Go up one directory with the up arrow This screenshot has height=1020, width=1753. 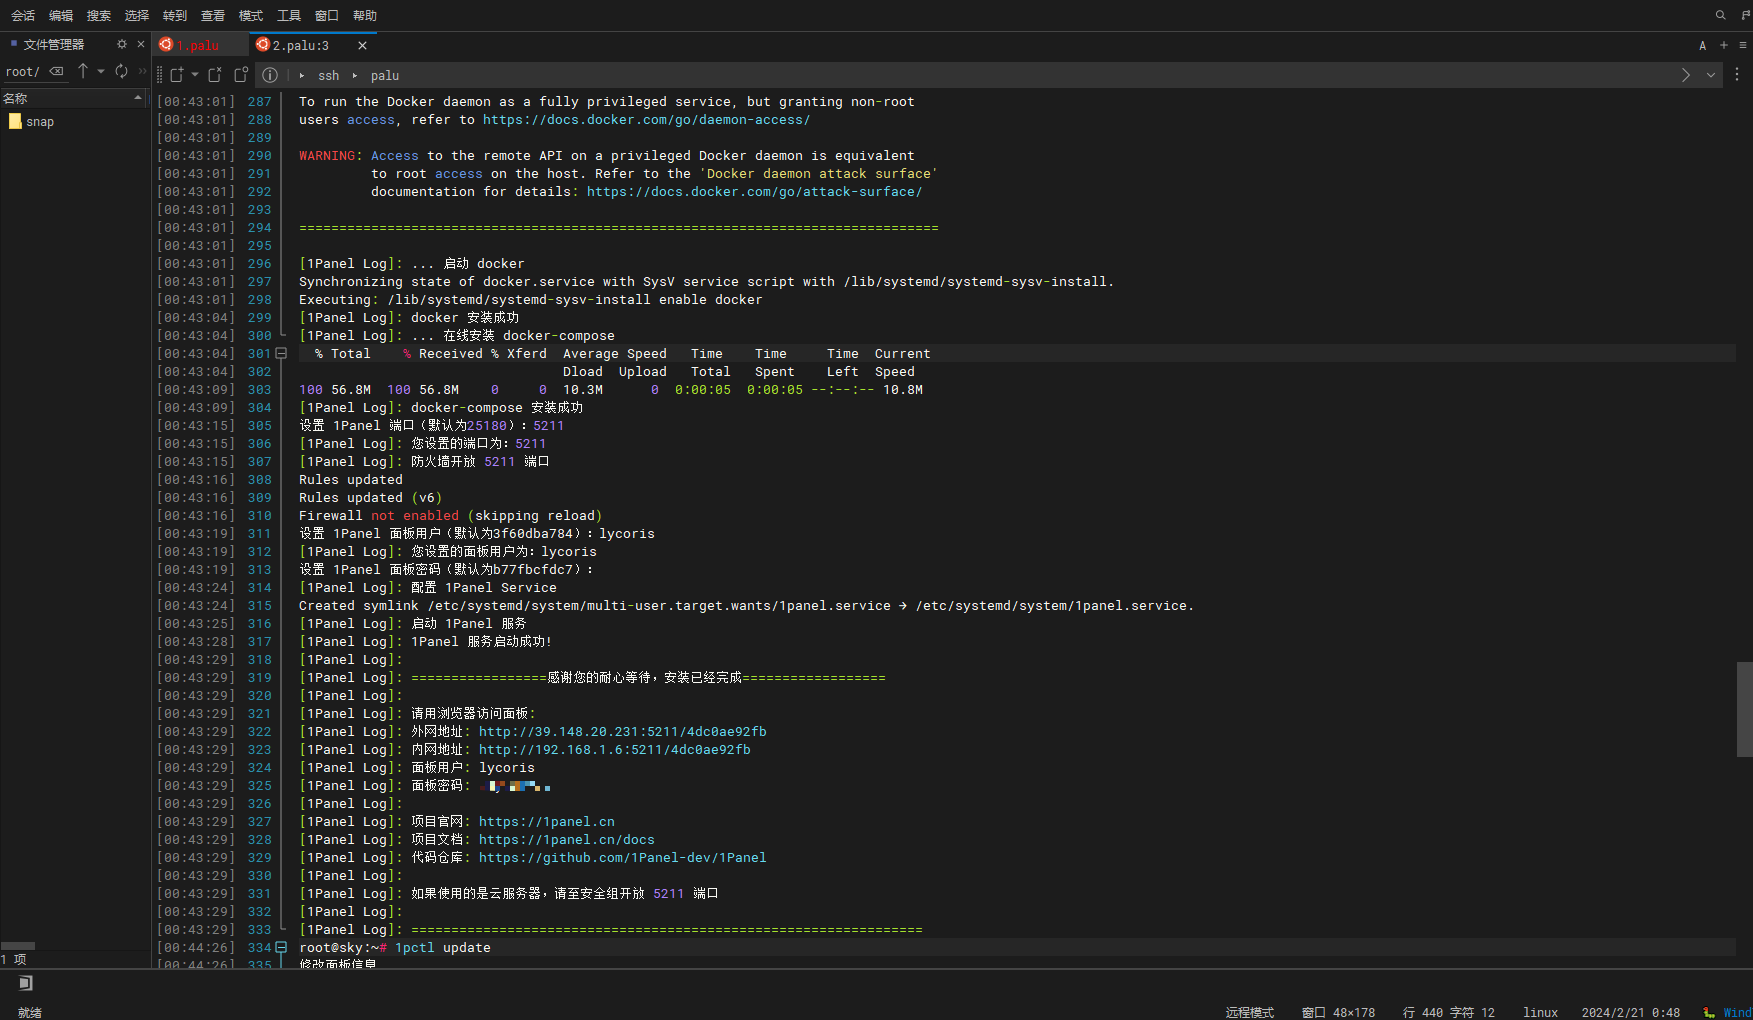click(83, 71)
